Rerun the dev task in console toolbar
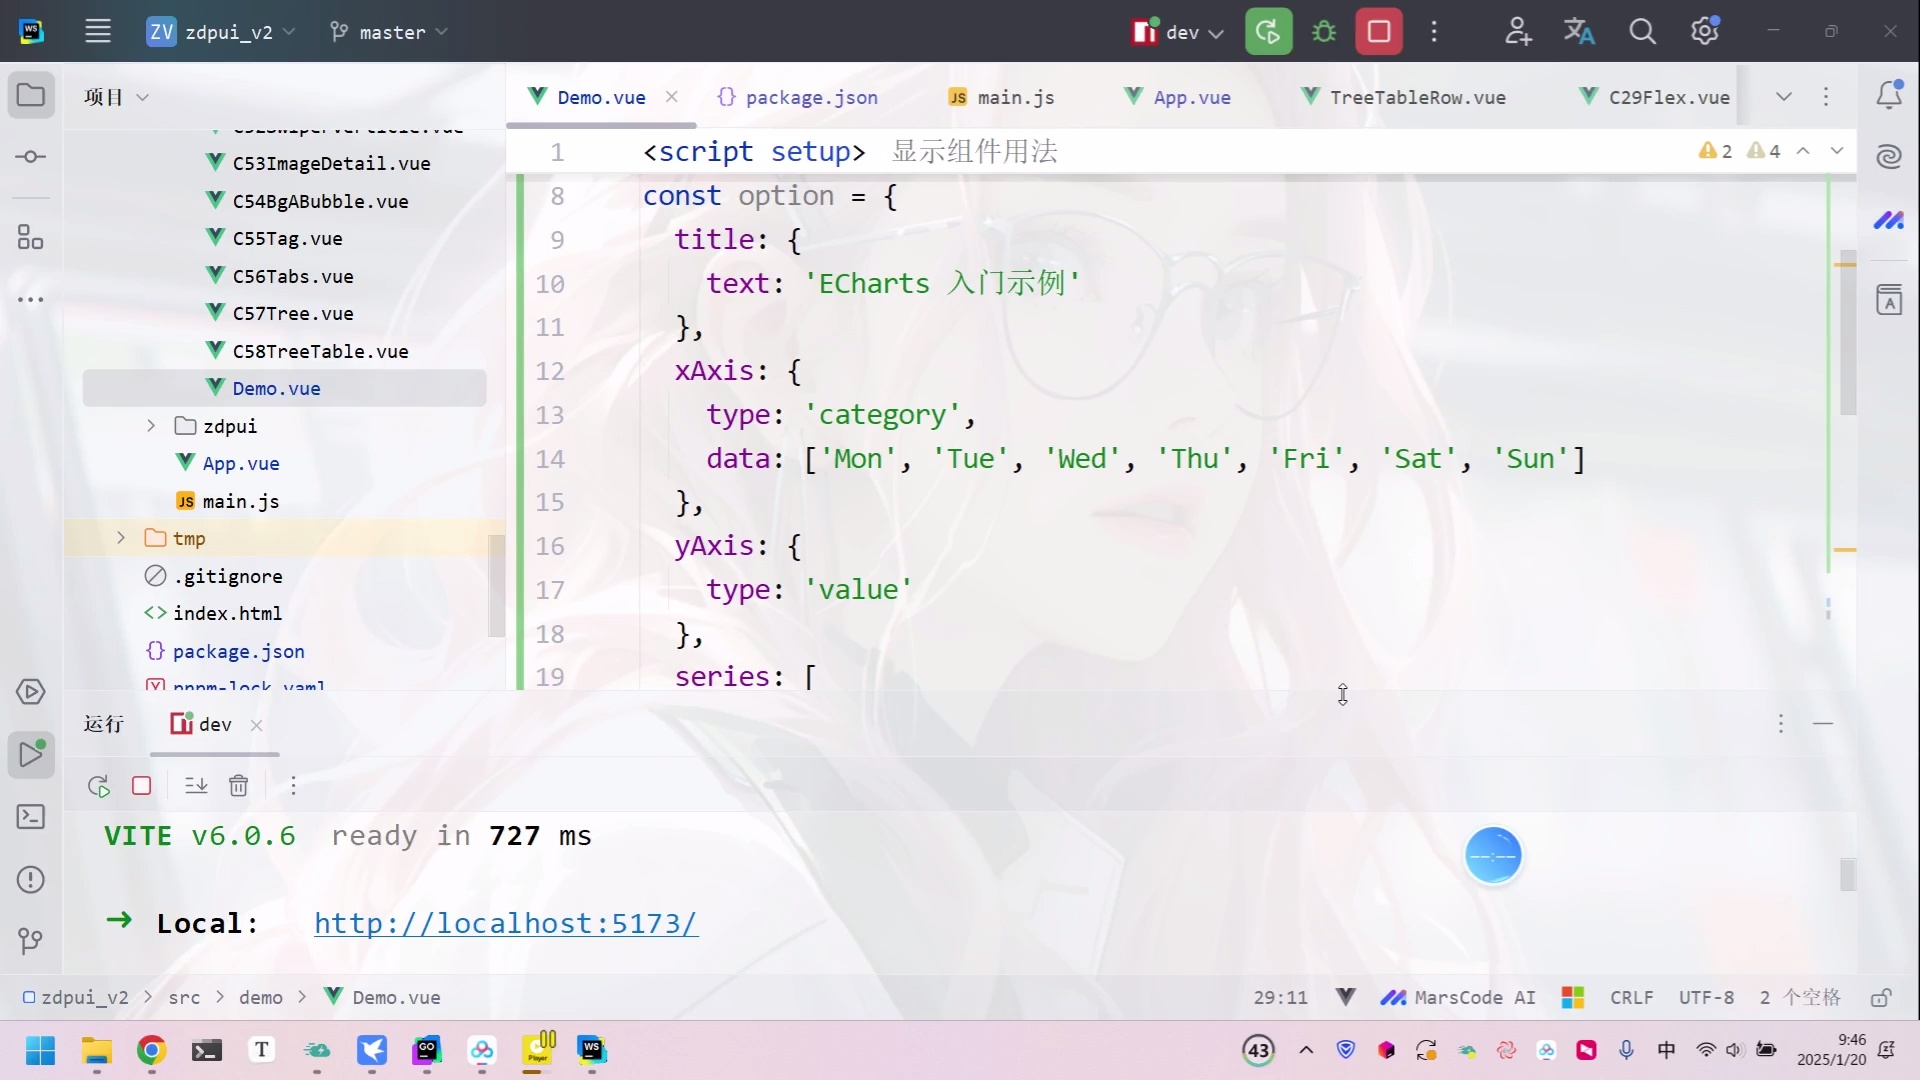 tap(99, 786)
